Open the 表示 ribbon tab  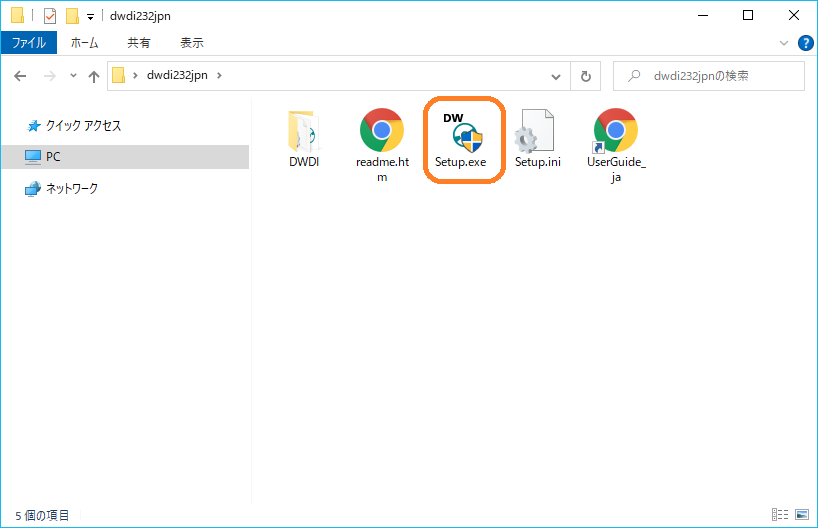191,43
